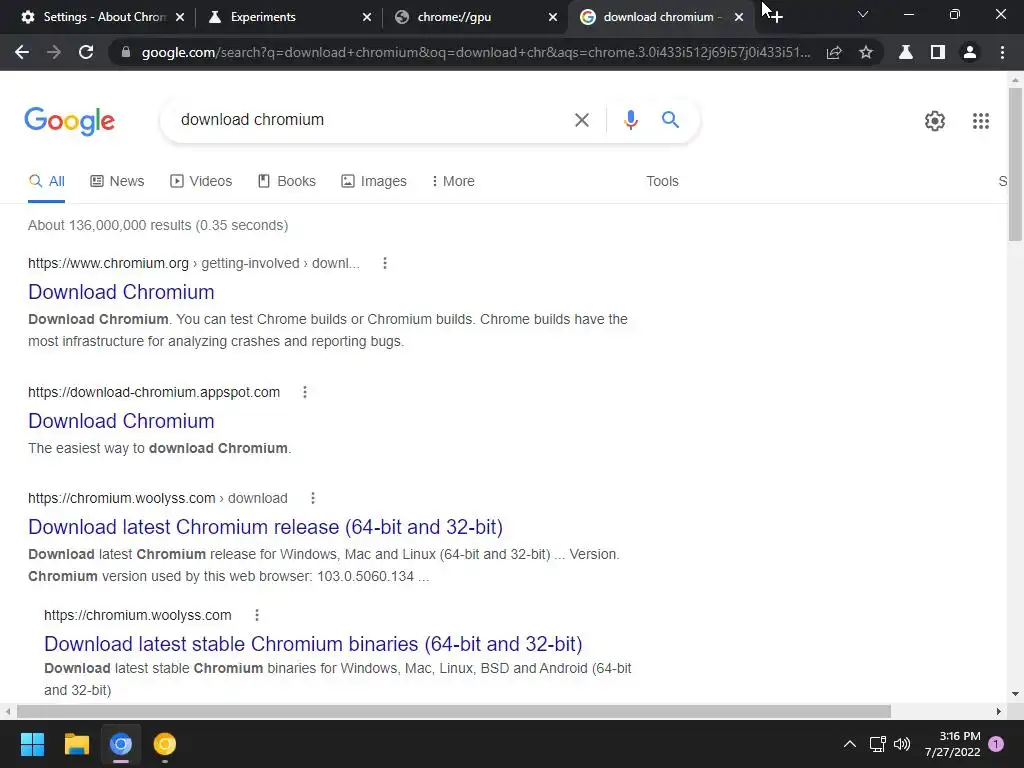
Task: Open Download latest stable Chromium binaries link
Action: (x=313, y=644)
